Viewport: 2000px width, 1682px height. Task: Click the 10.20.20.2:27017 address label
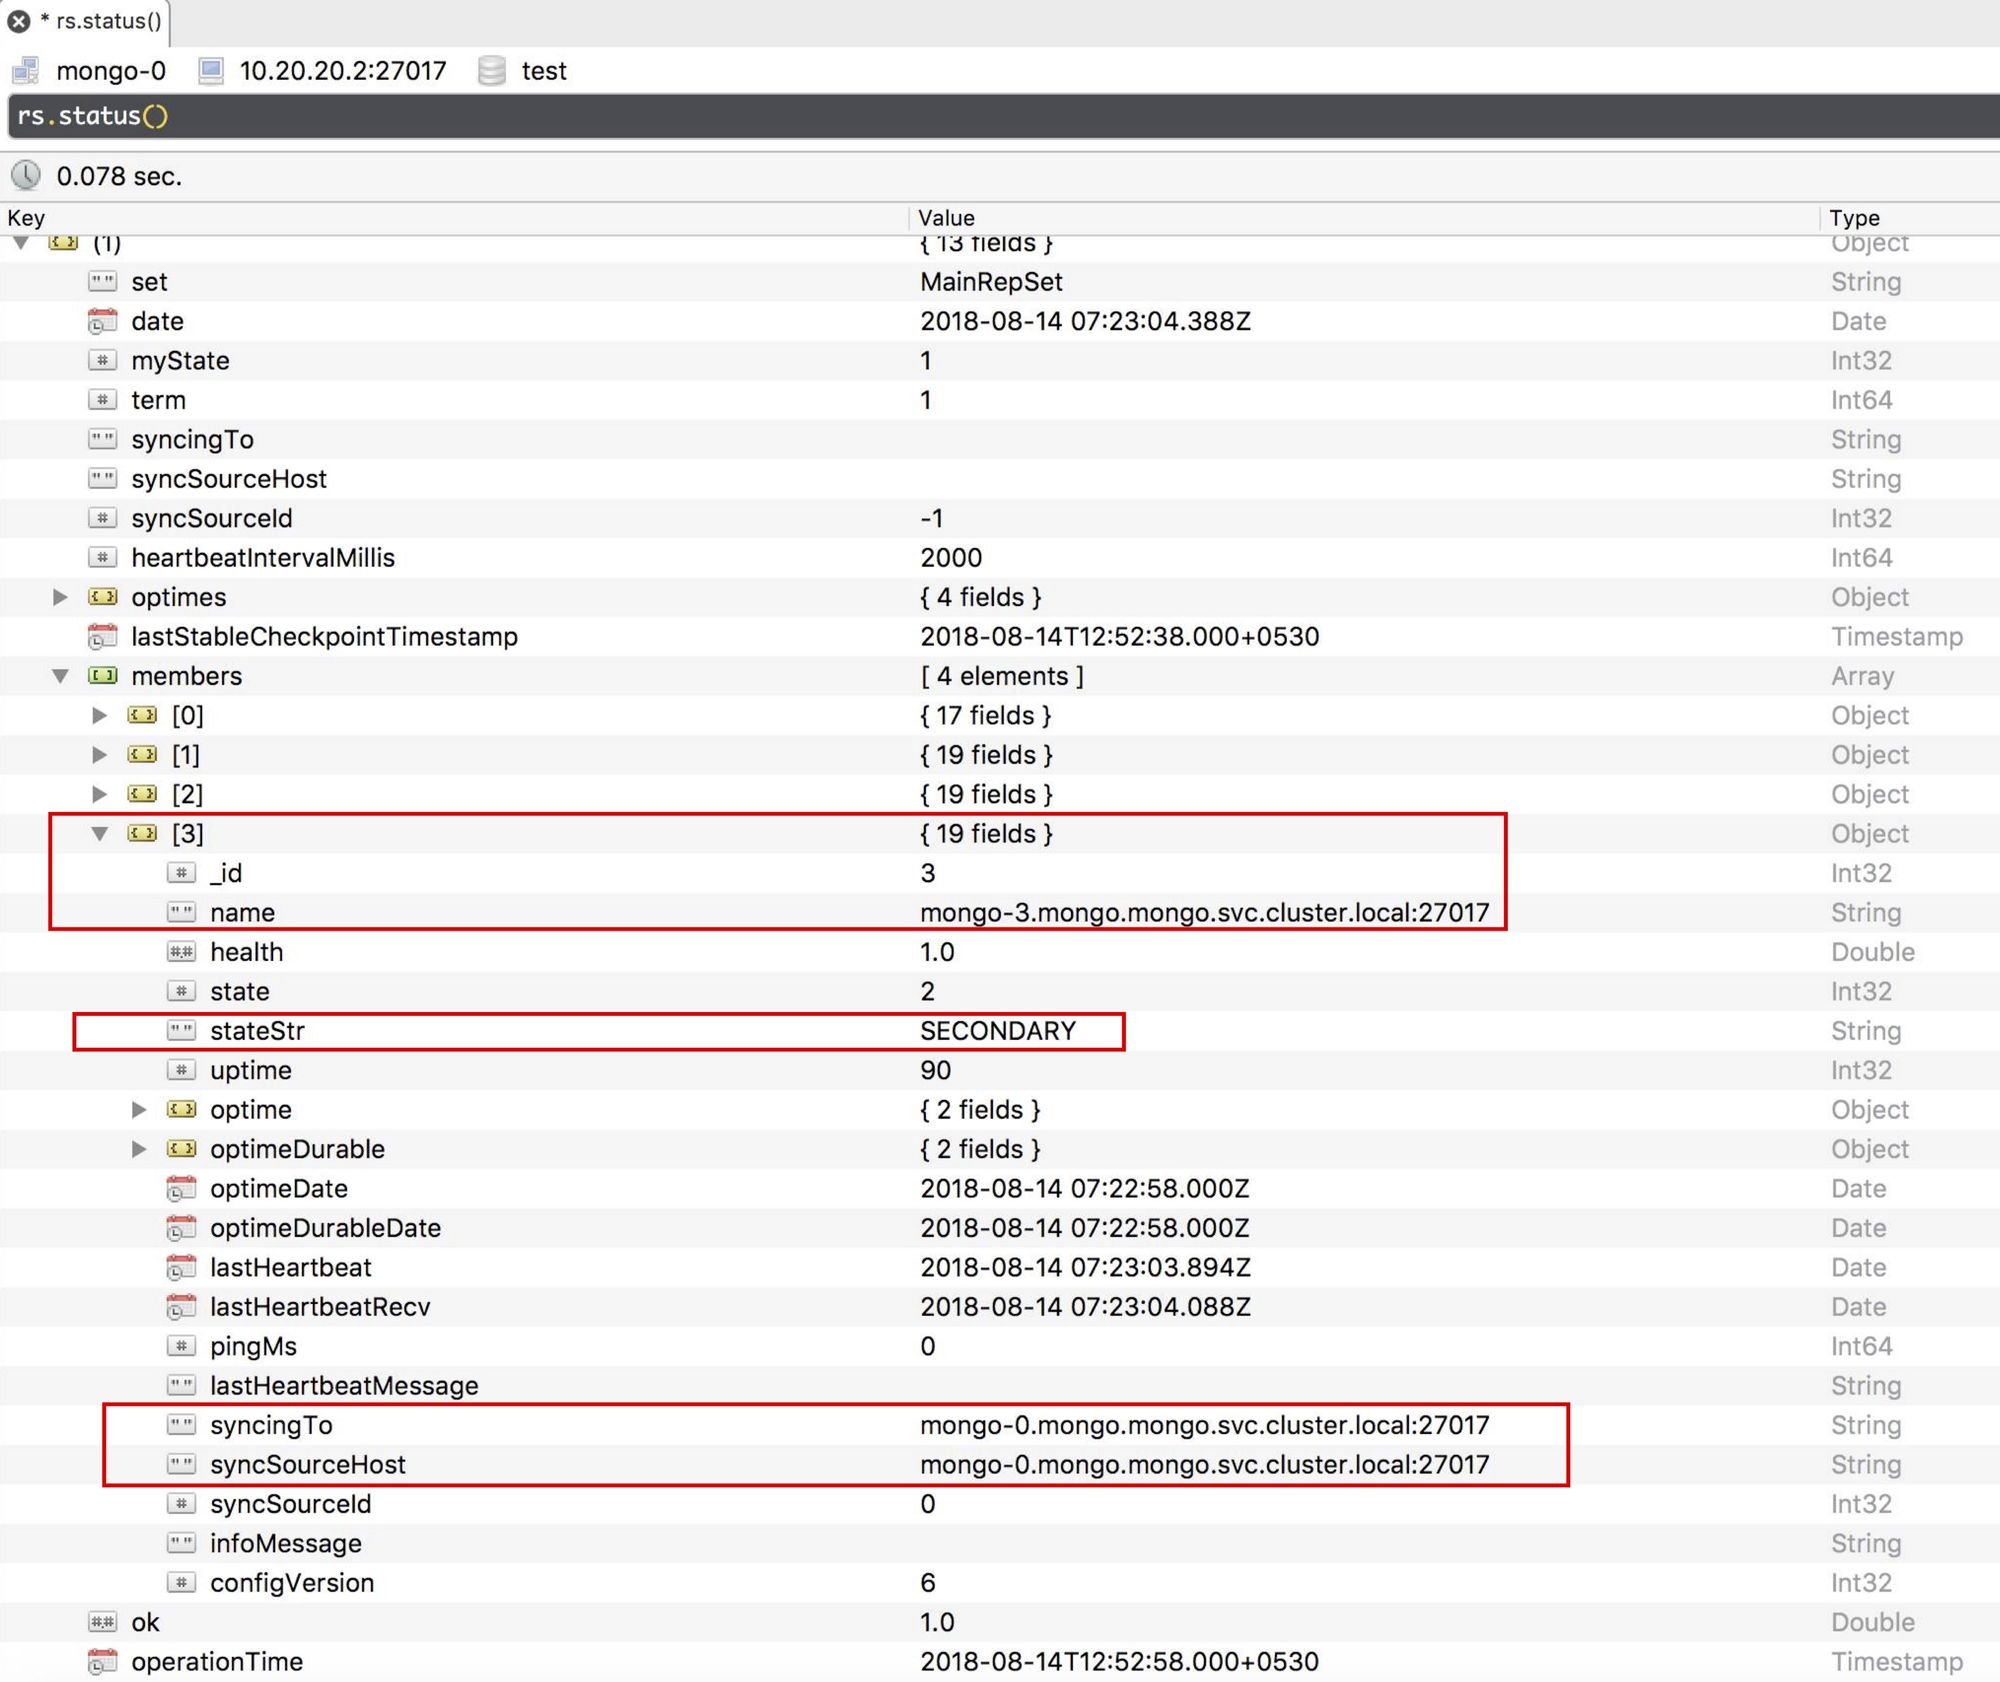click(343, 71)
